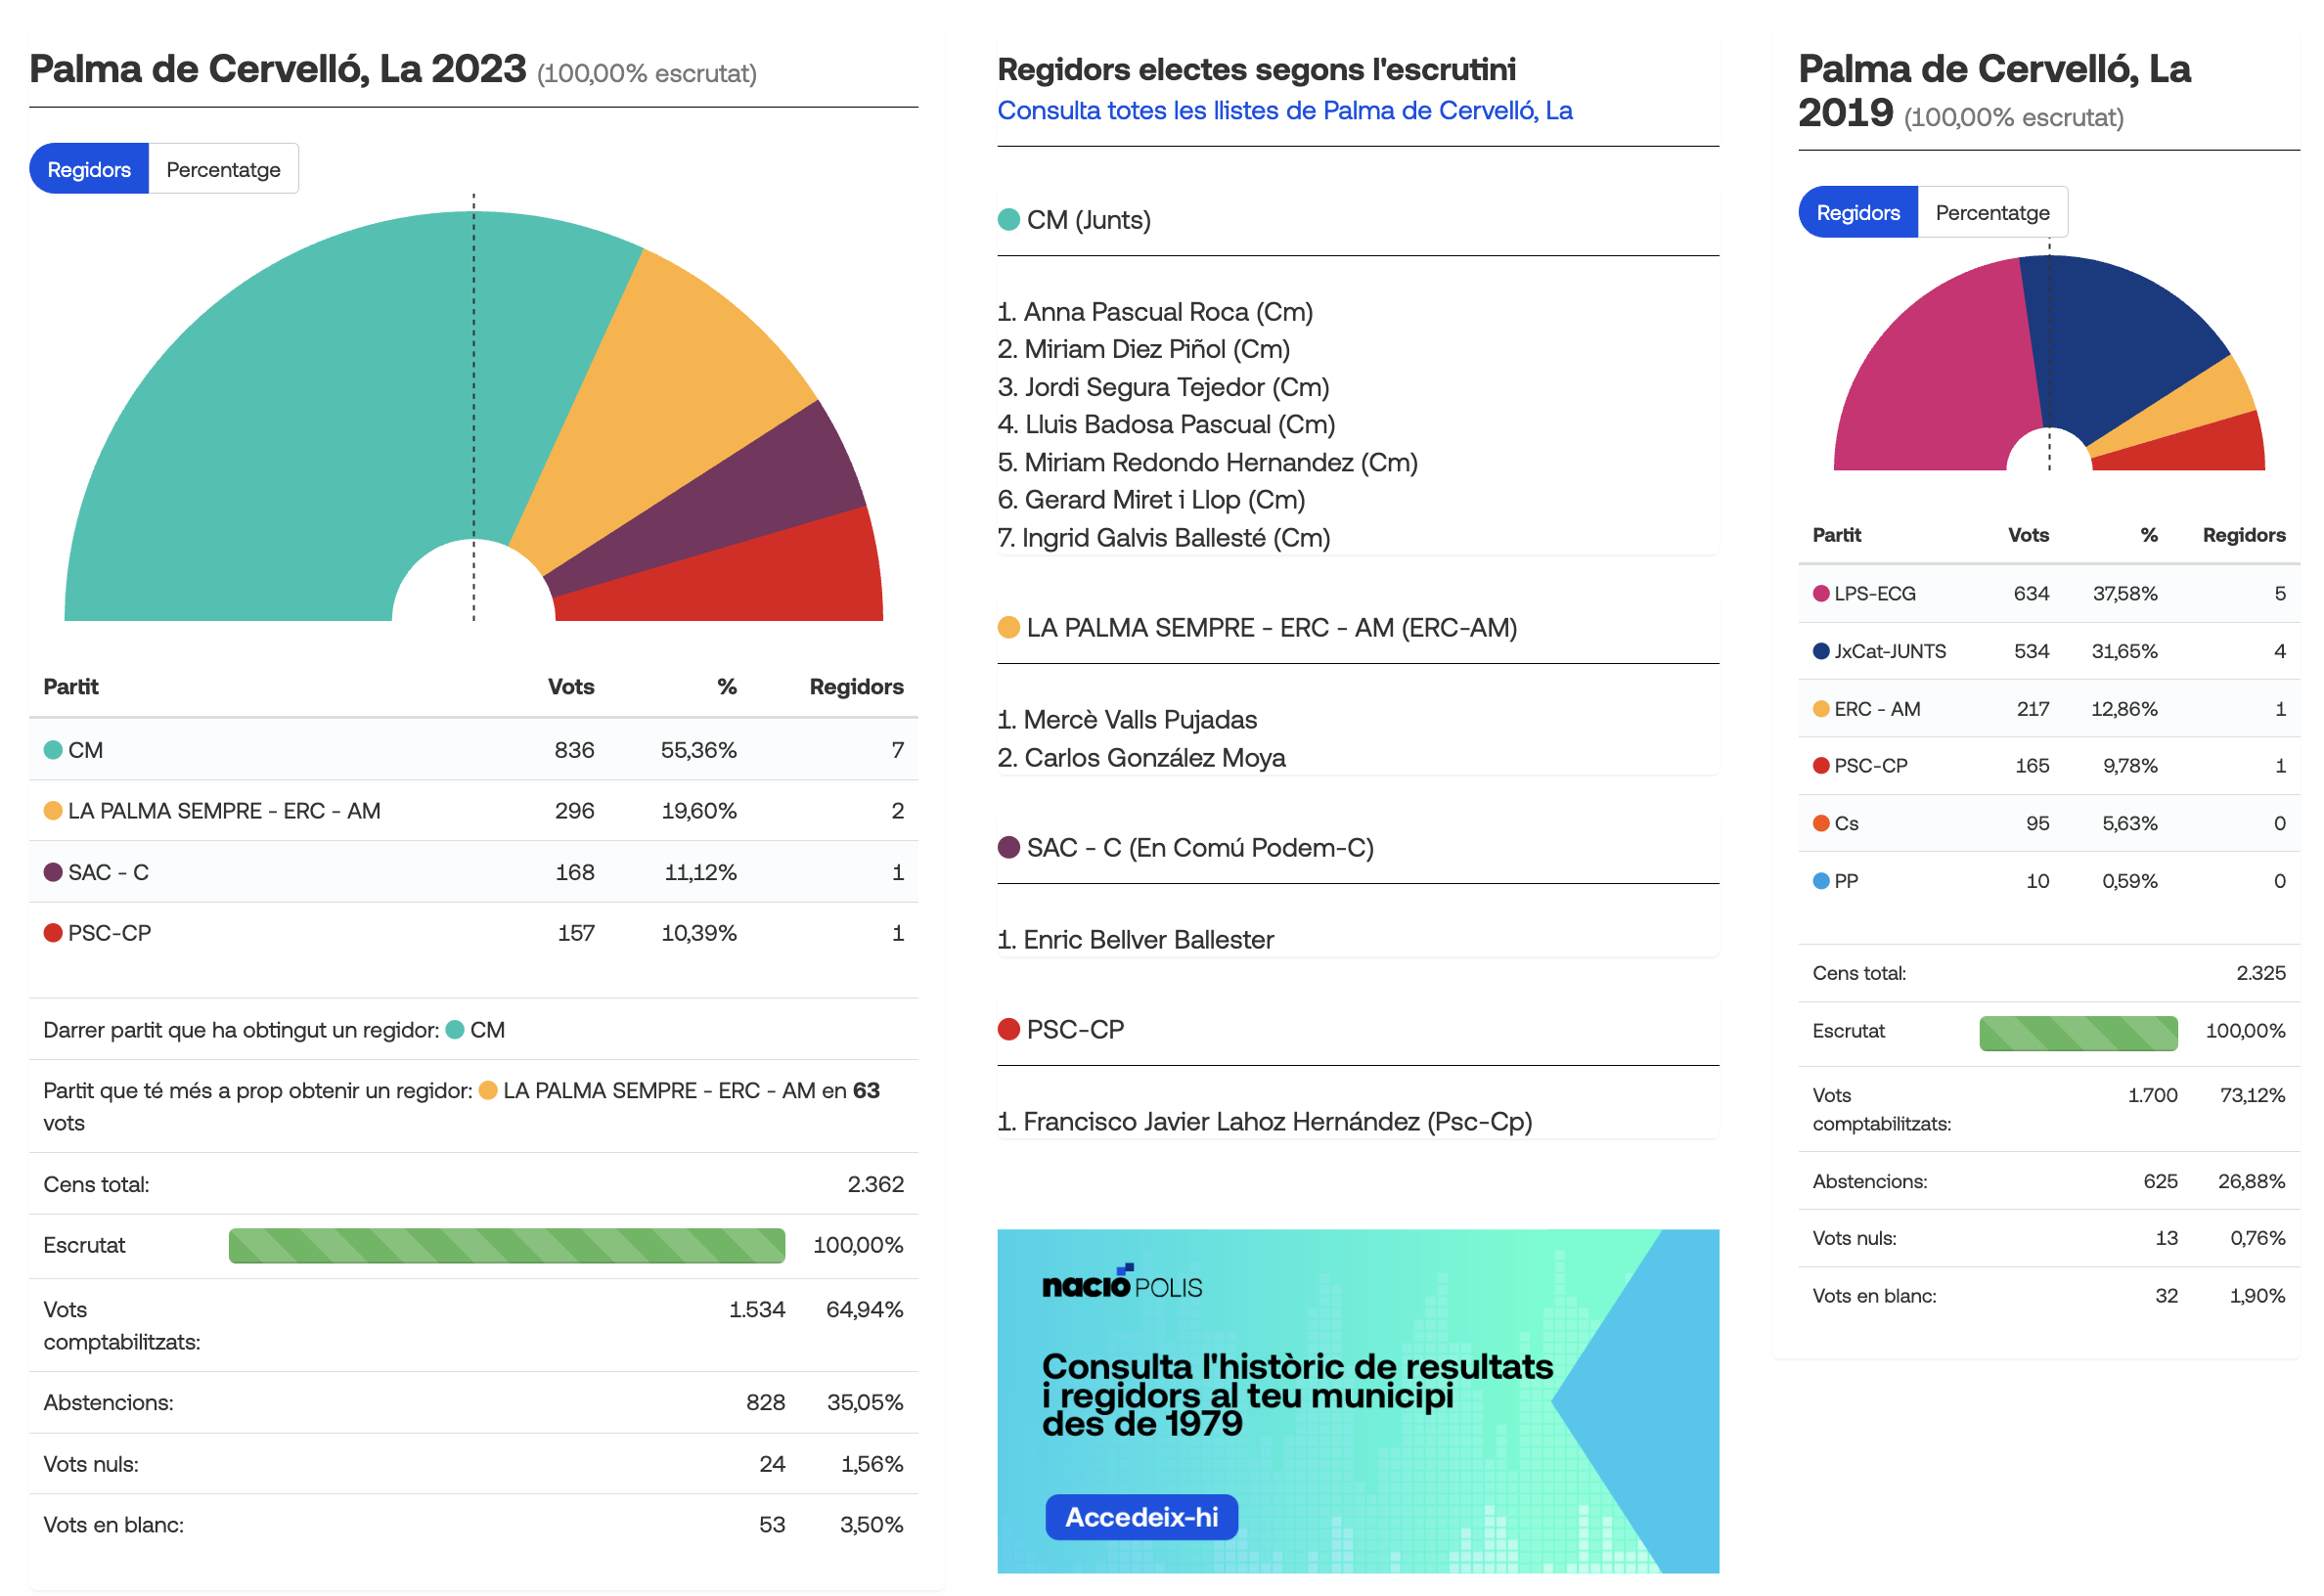Click the 2023 Escrutat green progress bar

coord(507,1246)
